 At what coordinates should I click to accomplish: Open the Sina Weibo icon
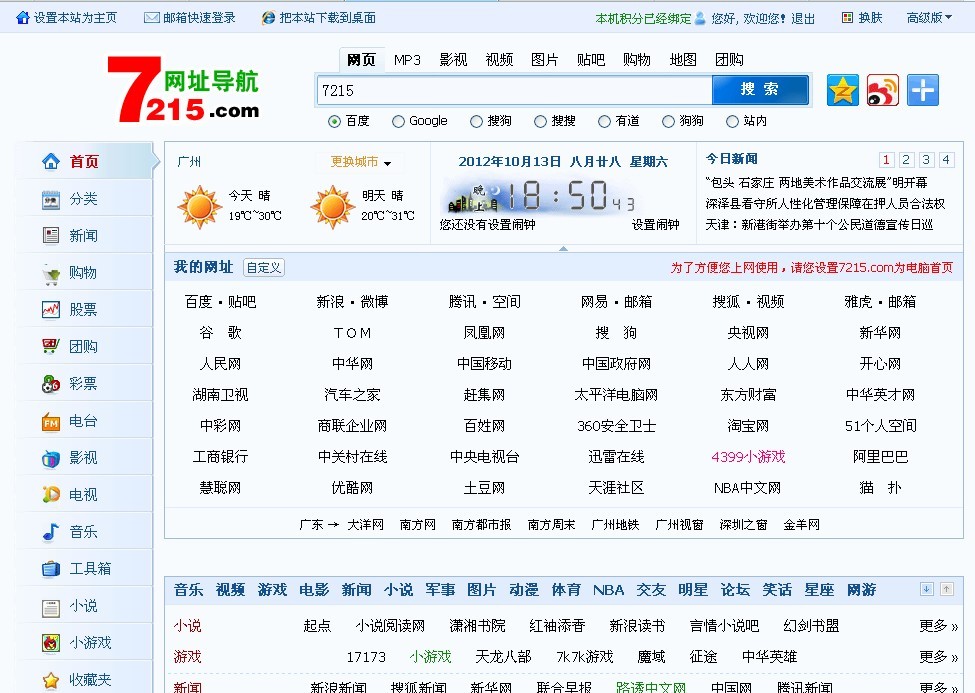tap(883, 90)
